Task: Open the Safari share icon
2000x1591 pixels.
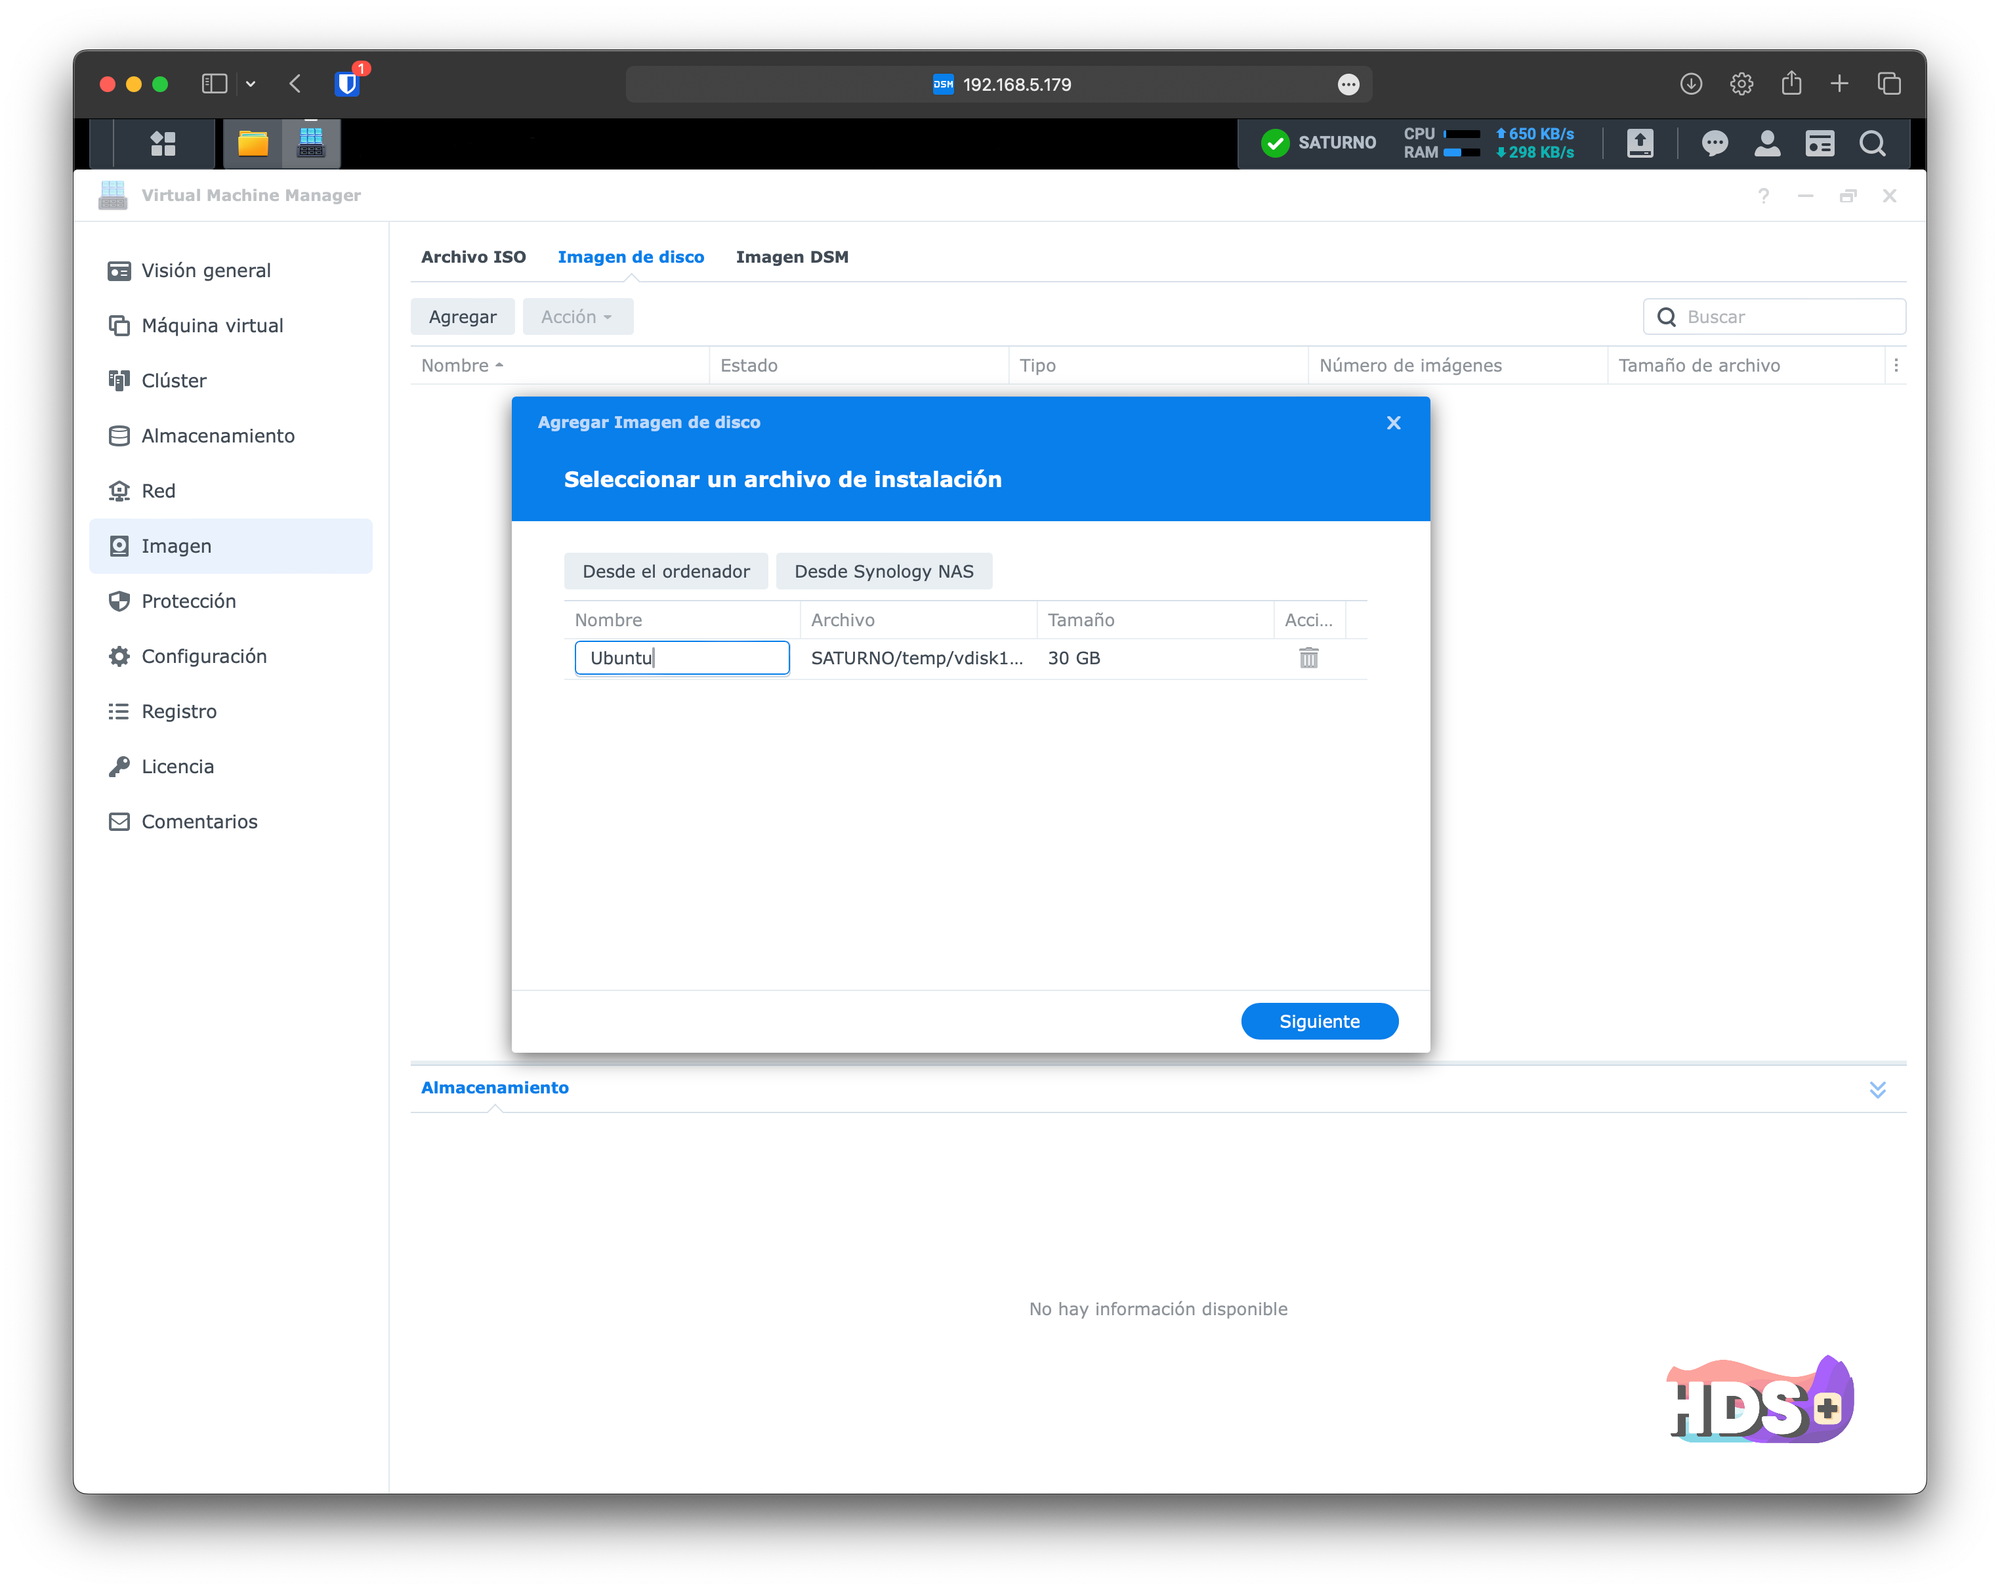Action: pos(1791,83)
